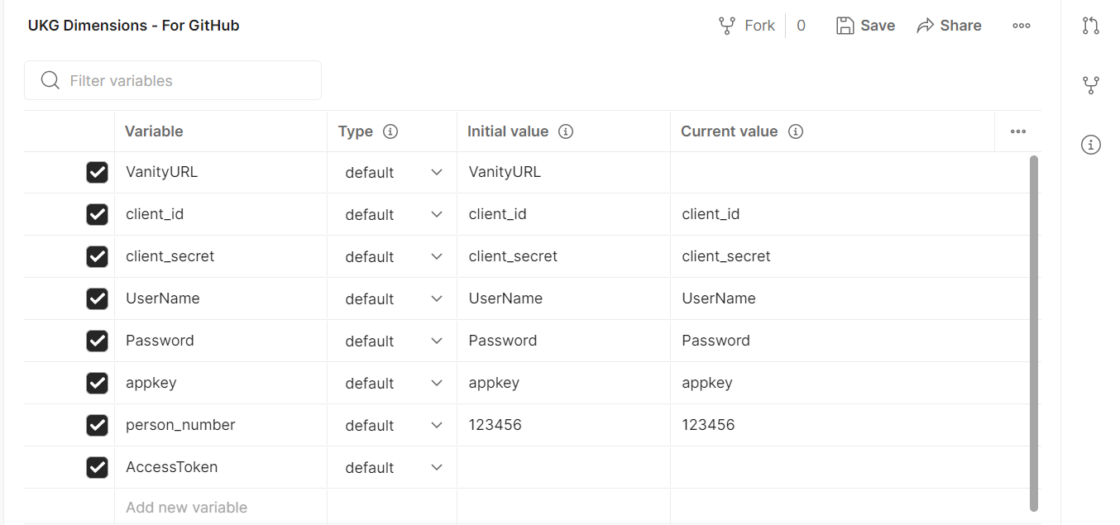Uncheck the person_number variable checkbox
This screenshot has width=1120, height=525.
pos(97,425)
